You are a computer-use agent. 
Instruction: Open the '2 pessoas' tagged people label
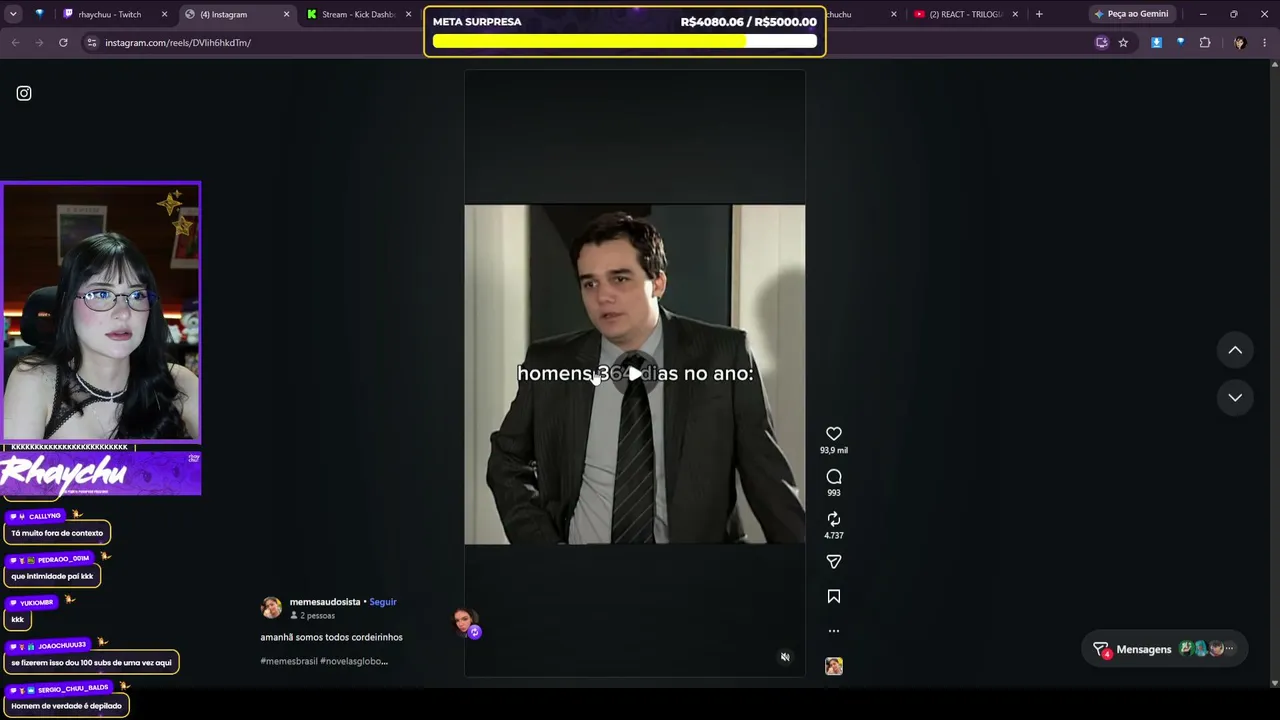313,616
